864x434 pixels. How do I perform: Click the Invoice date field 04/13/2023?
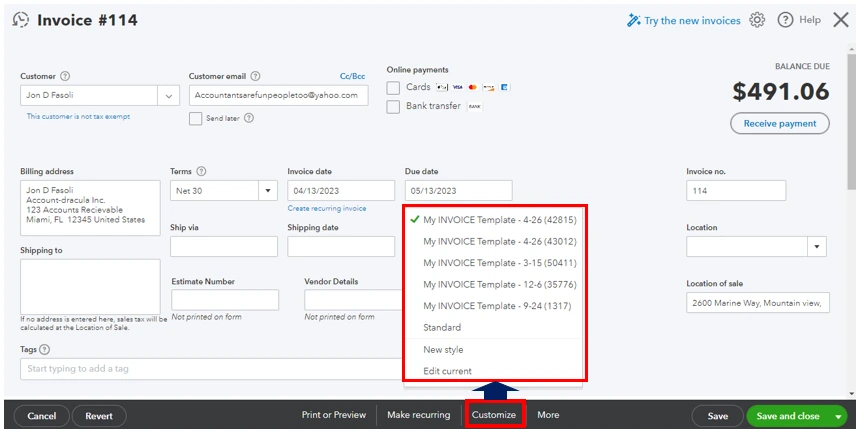(341, 191)
